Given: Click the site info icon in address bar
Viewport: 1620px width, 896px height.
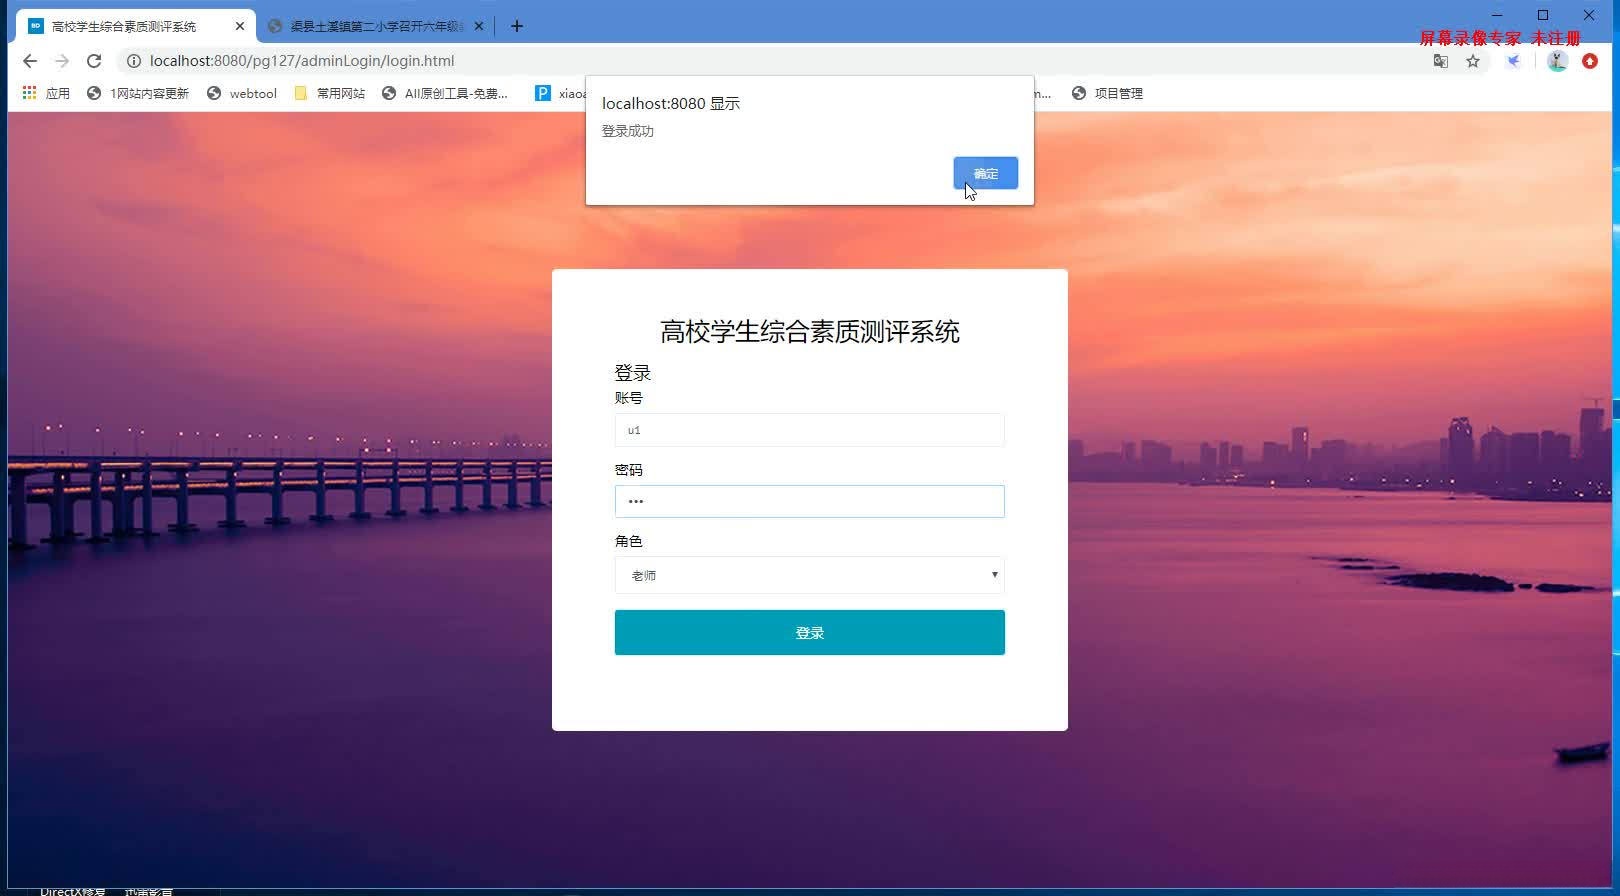Looking at the screenshot, I should click(134, 61).
